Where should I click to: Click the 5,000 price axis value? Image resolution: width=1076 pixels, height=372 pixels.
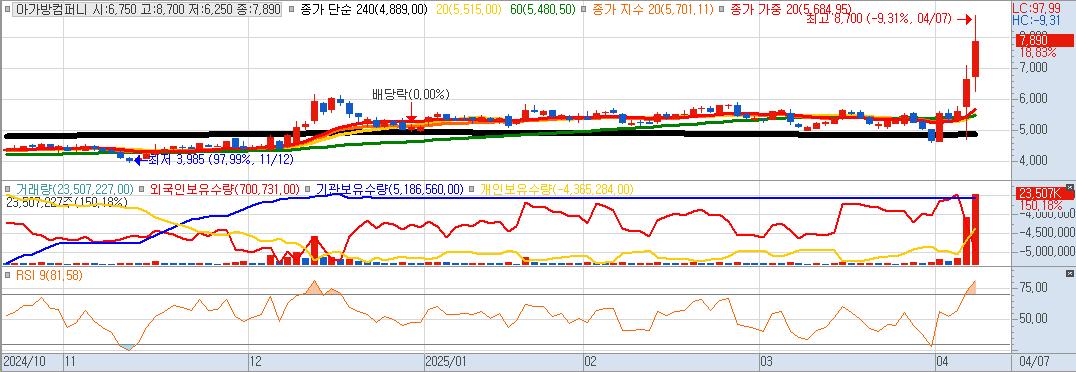click(1033, 129)
